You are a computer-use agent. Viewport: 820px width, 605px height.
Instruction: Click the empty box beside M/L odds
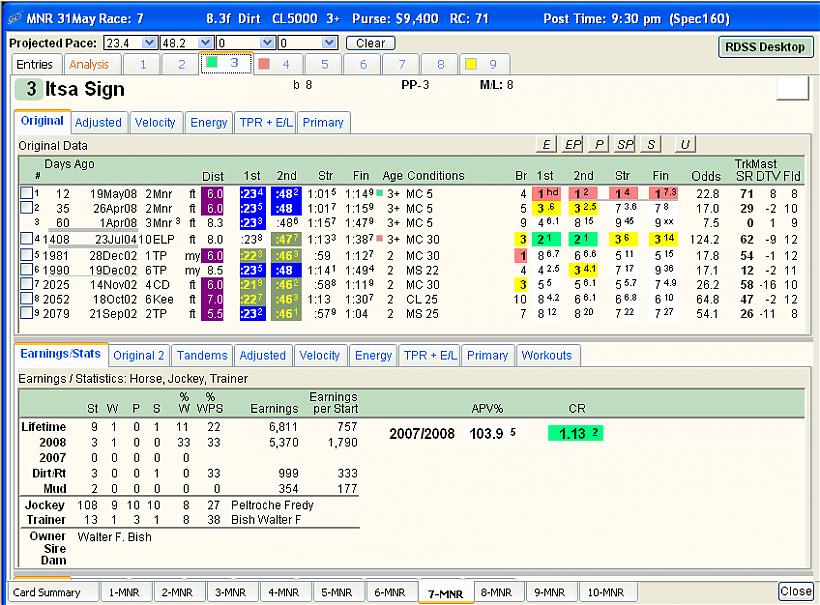793,87
